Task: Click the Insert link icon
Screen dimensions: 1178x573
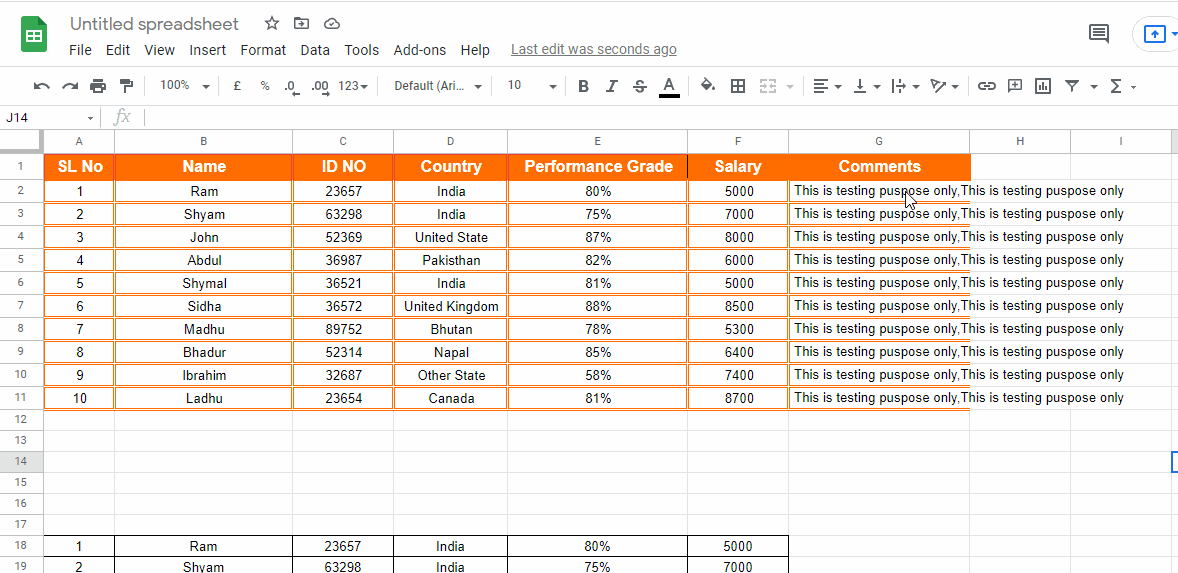Action: coord(986,86)
